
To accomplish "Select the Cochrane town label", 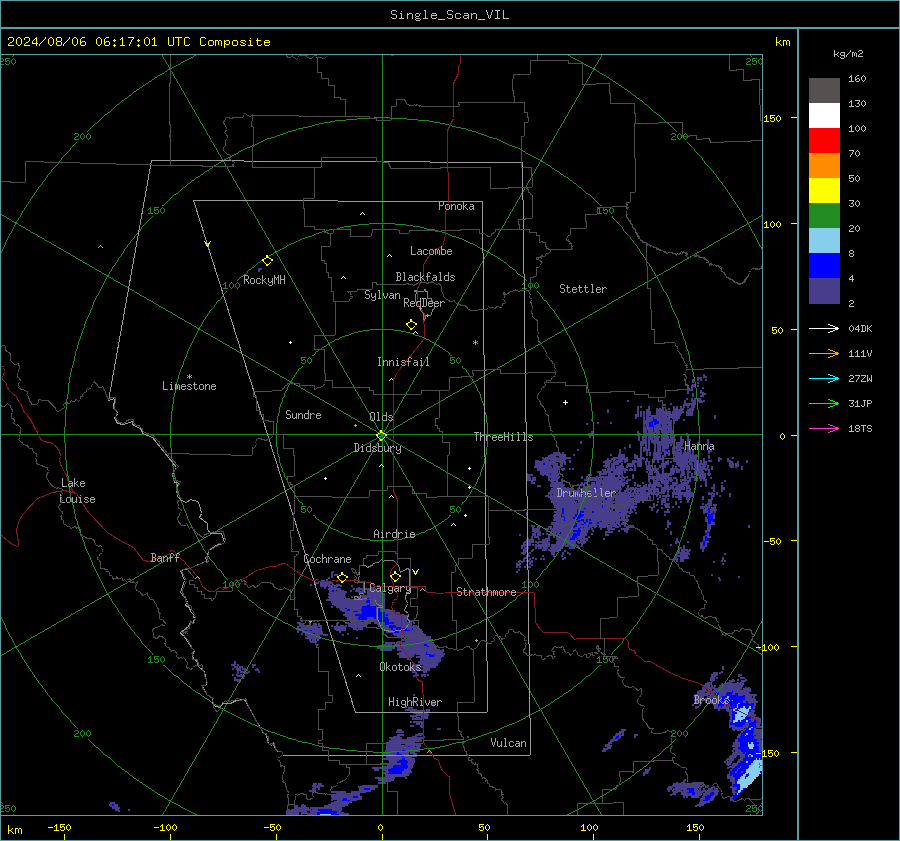I will (x=327, y=559).
